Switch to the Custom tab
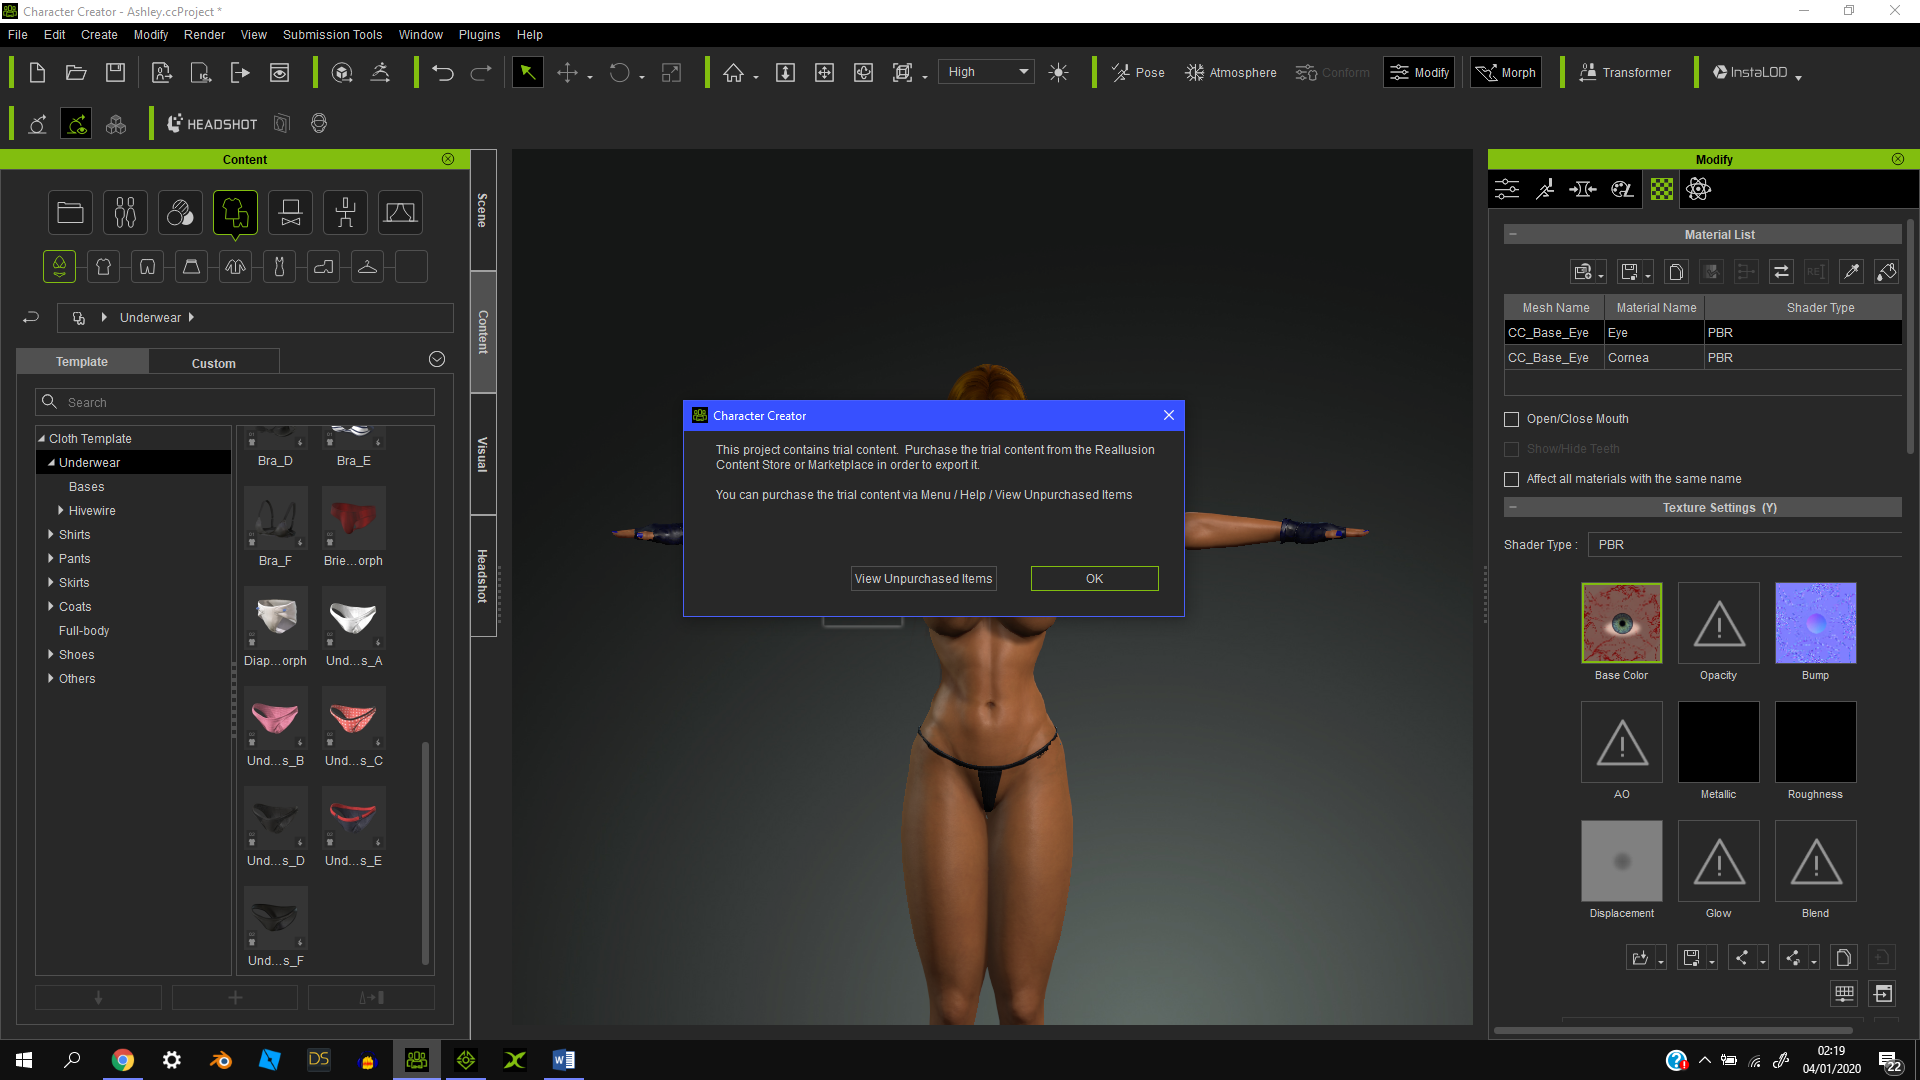This screenshot has height=1080, width=1920. [214, 363]
